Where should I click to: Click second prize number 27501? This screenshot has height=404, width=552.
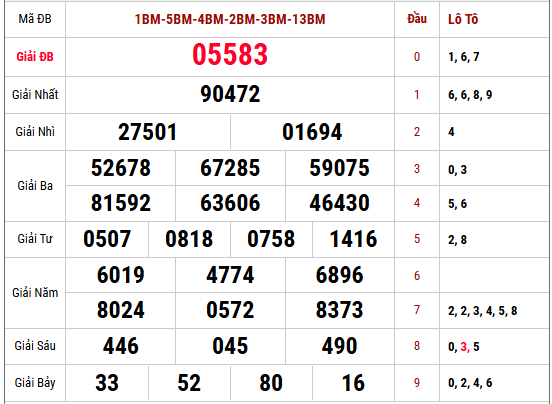tap(148, 132)
